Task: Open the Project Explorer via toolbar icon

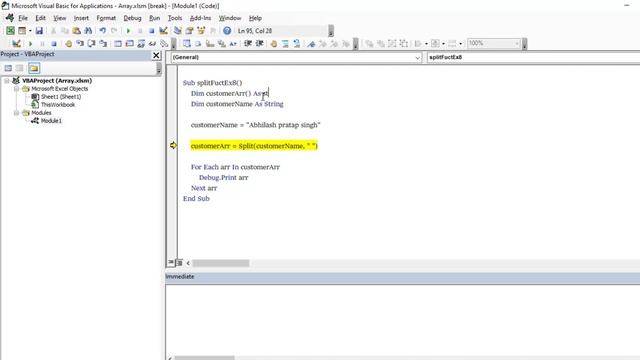Action: (178, 31)
